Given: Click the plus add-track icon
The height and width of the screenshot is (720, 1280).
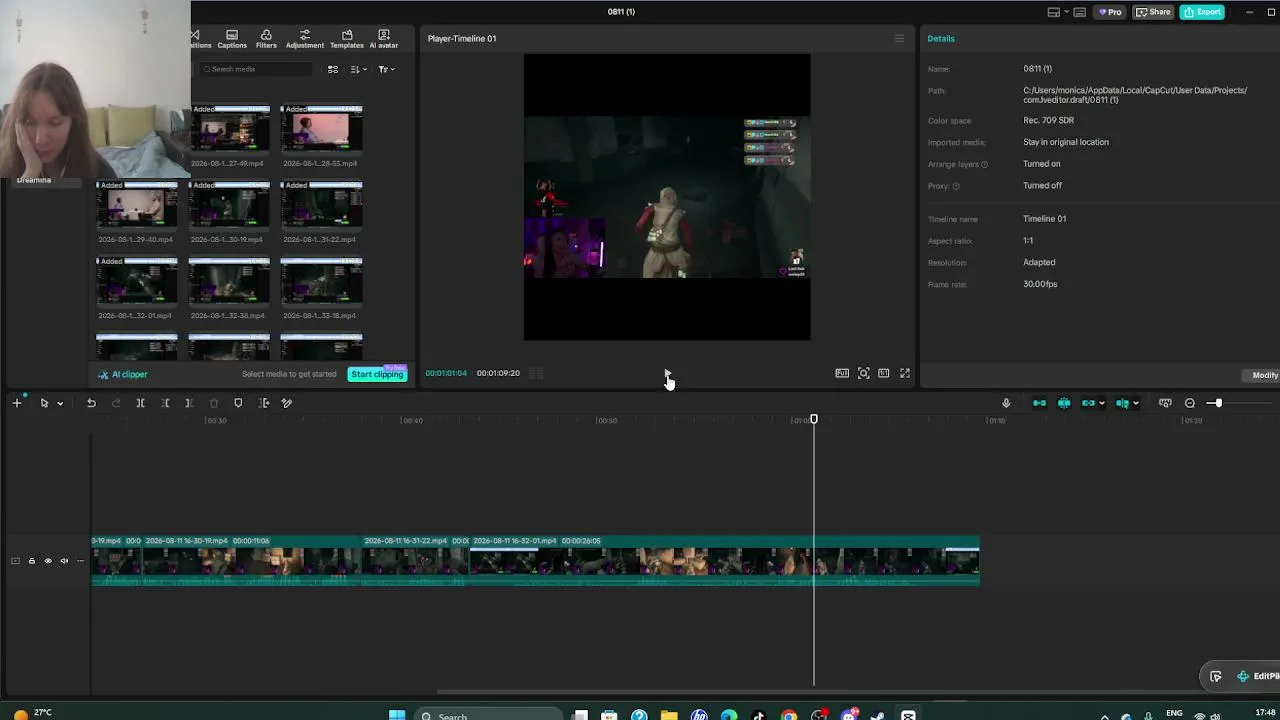Looking at the screenshot, I should point(17,403).
